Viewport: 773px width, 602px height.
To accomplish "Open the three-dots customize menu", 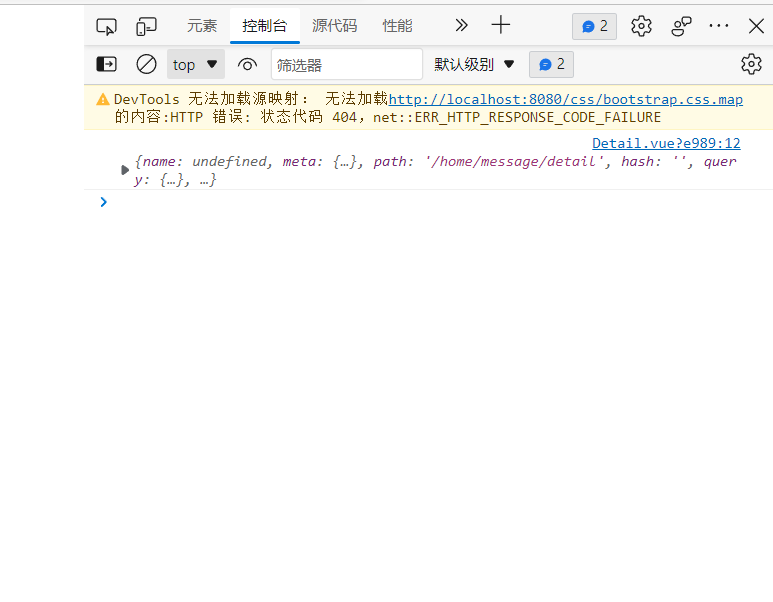I will click(718, 25).
